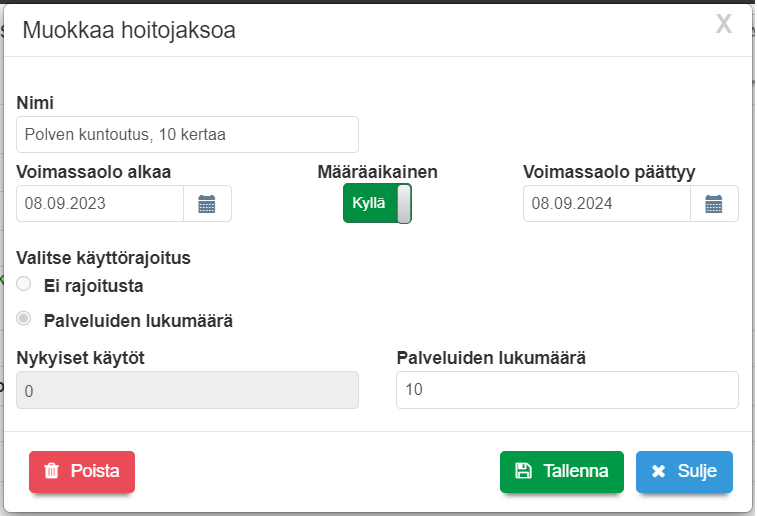Save changes with the Tallenna button
Screen dimensions: 757x516
[x=562, y=471]
